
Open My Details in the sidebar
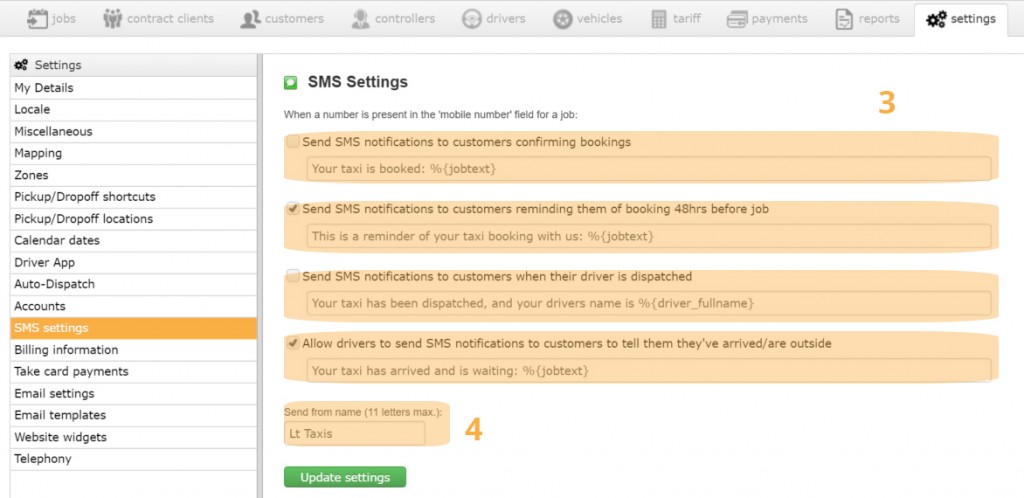134,87
